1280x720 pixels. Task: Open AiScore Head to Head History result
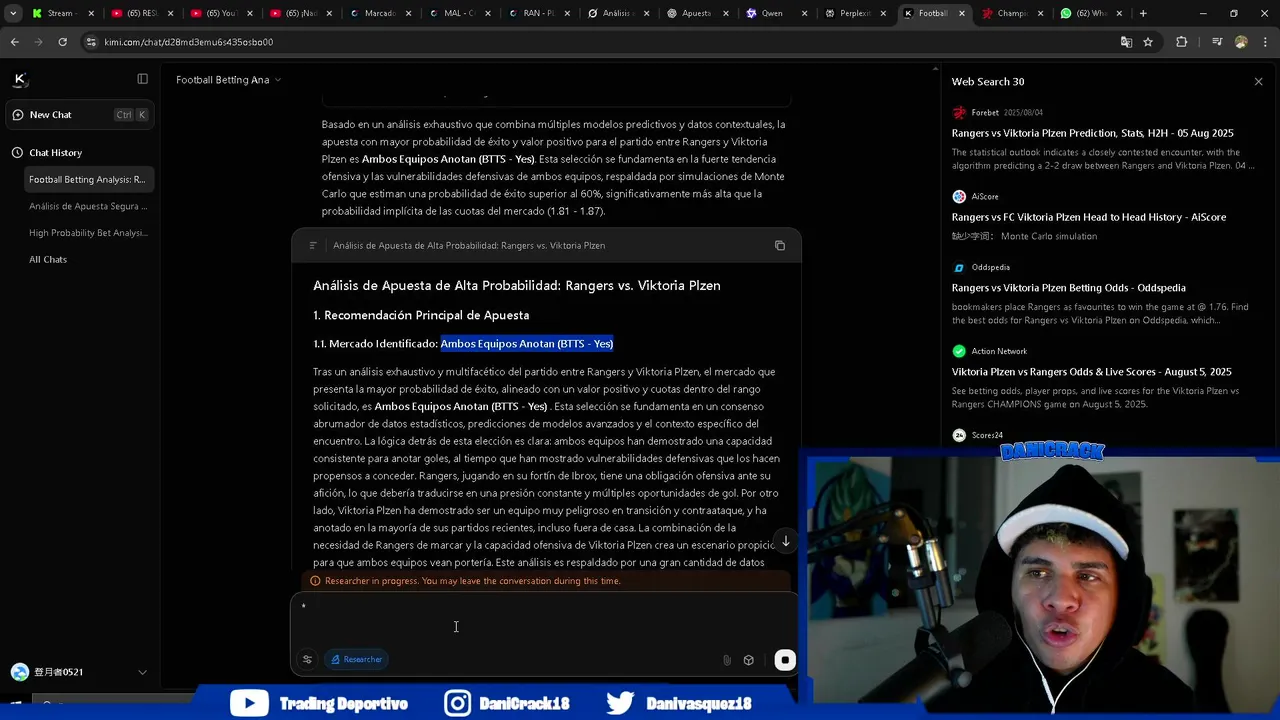1088,217
